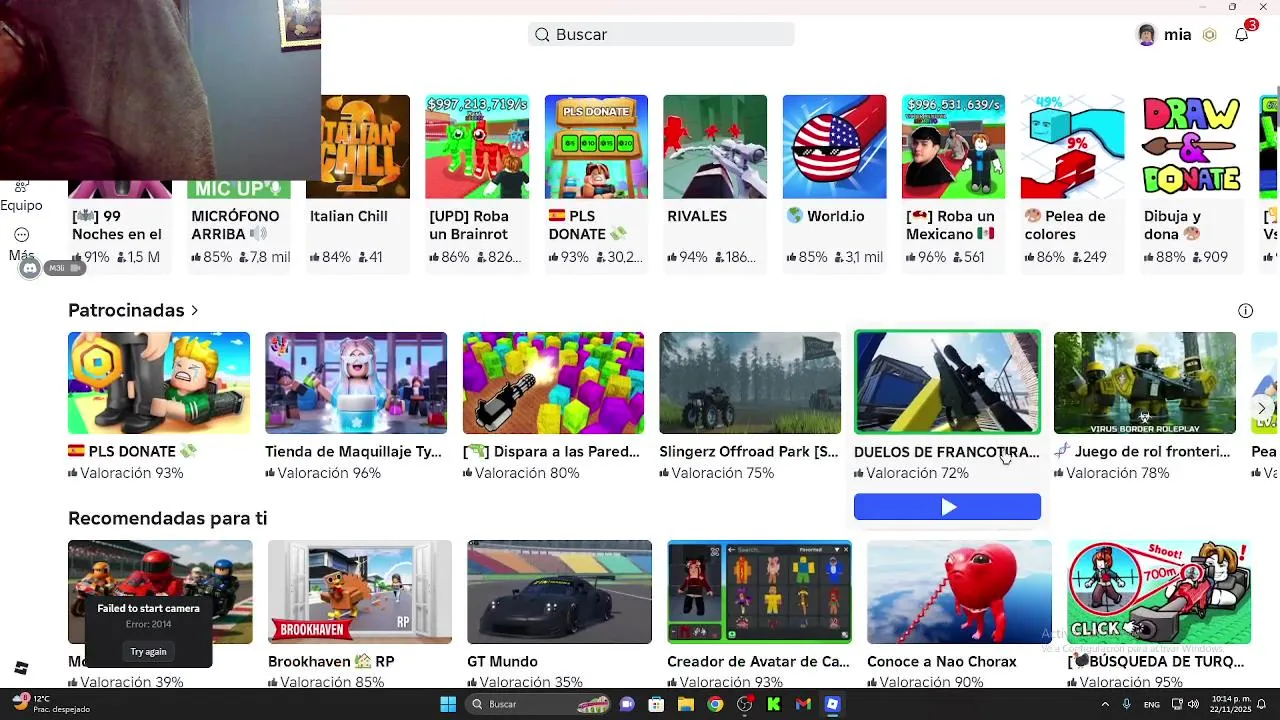This screenshot has width=1280, height=720.
Task: Open the notifications bell icon
Action: [x=1241, y=35]
